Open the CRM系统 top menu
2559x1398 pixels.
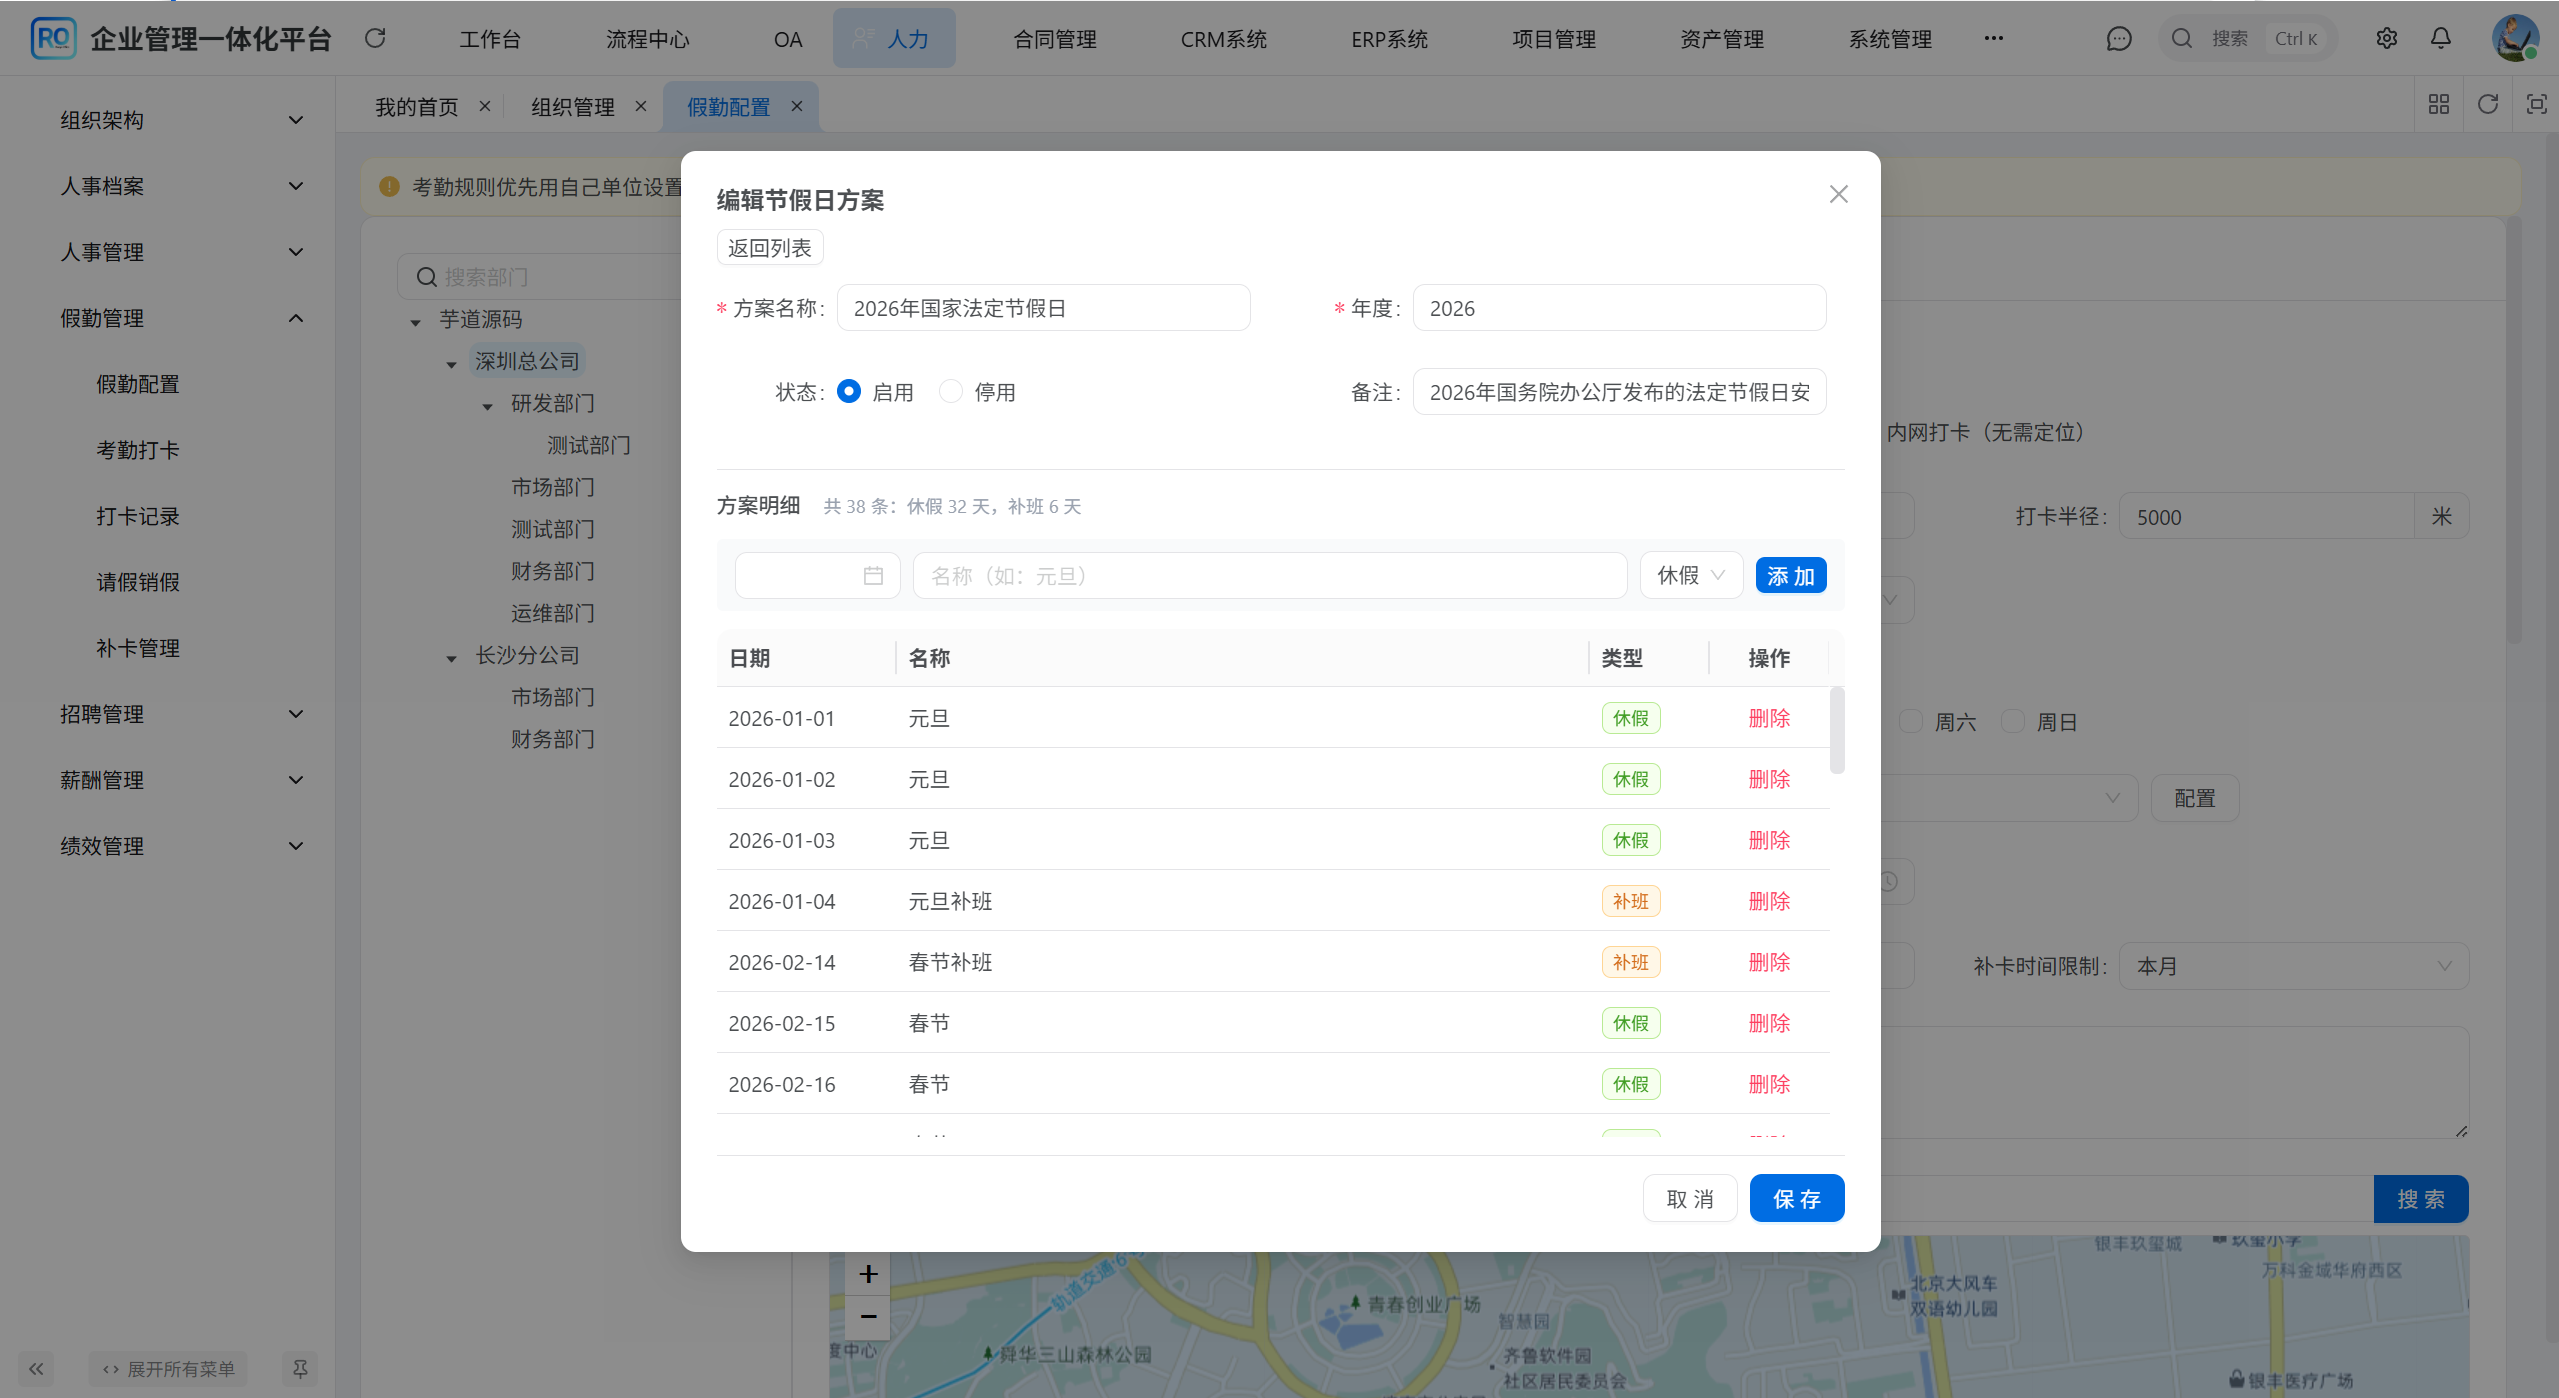click(x=1223, y=39)
